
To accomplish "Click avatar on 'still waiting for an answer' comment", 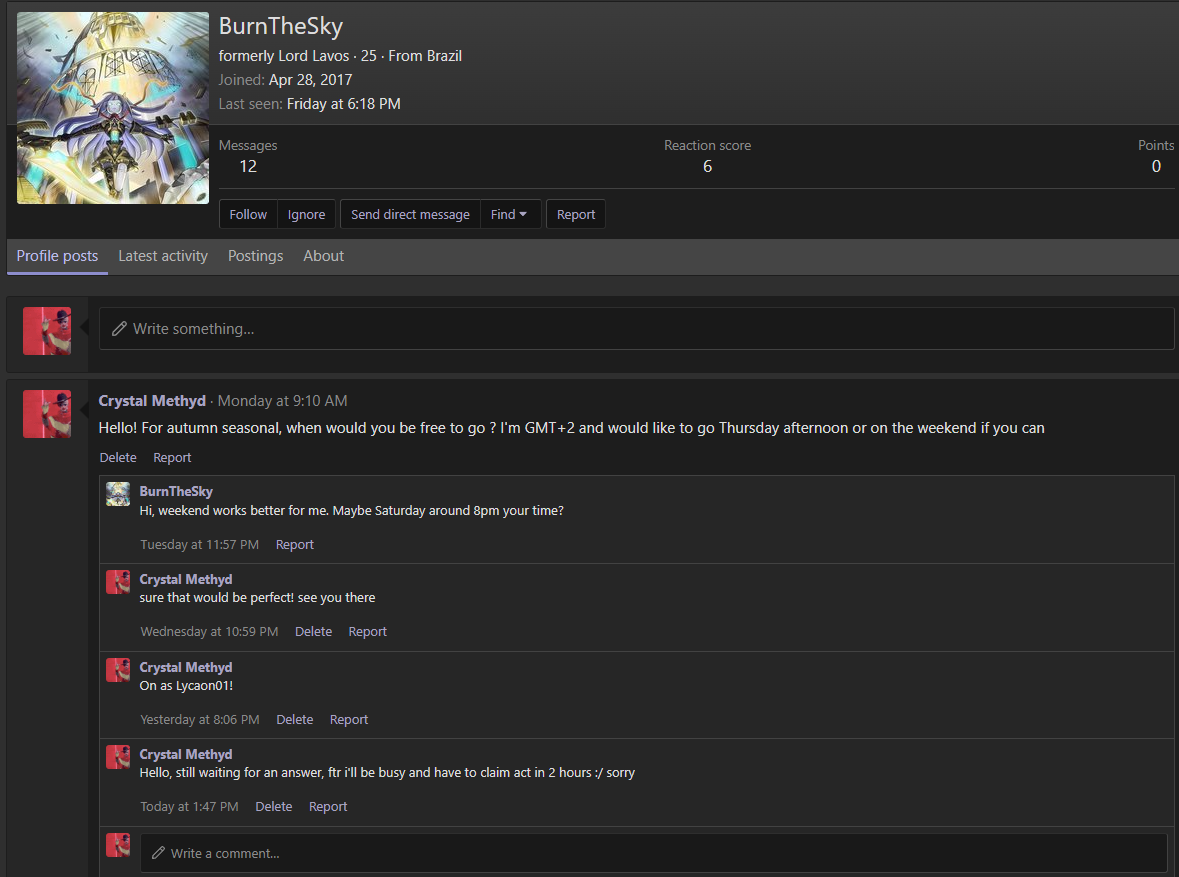I will tap(118, 757).
